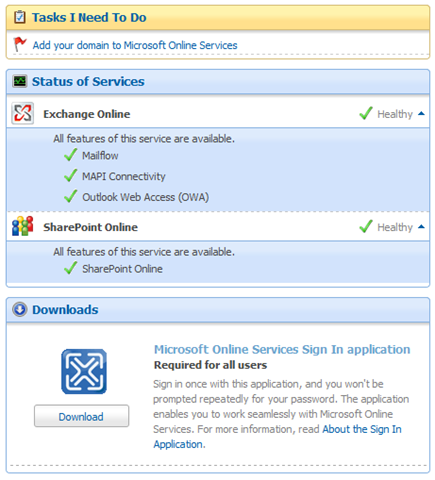
Task: Click the Microsoft Online Services Sign In application title
Action: [x=282, y=349]
